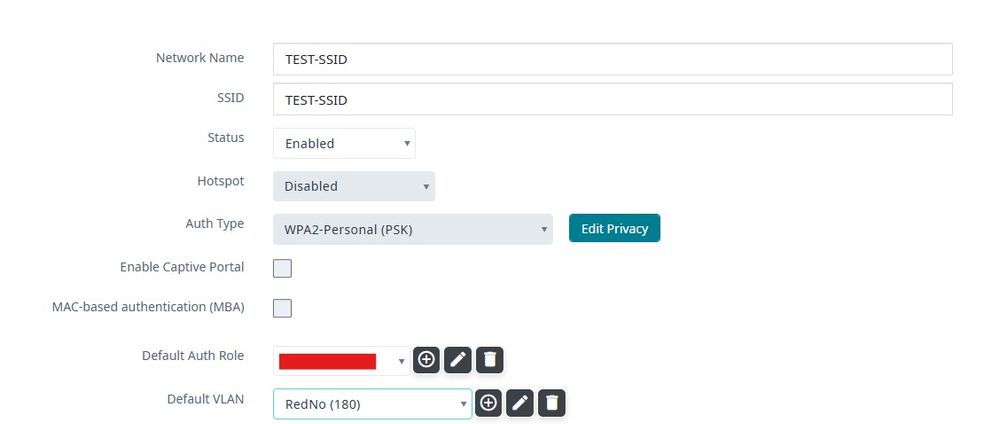Viewport: 999px width, 424px height.
Task: Enable the Captive Portal checkbox
Action: (283, 268)
